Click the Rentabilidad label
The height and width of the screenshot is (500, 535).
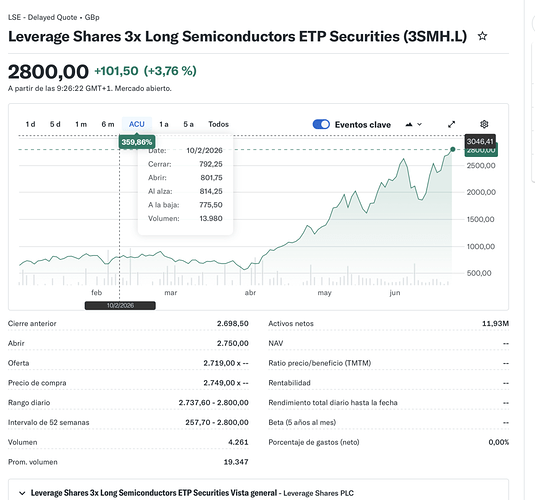tap(289, 383)
